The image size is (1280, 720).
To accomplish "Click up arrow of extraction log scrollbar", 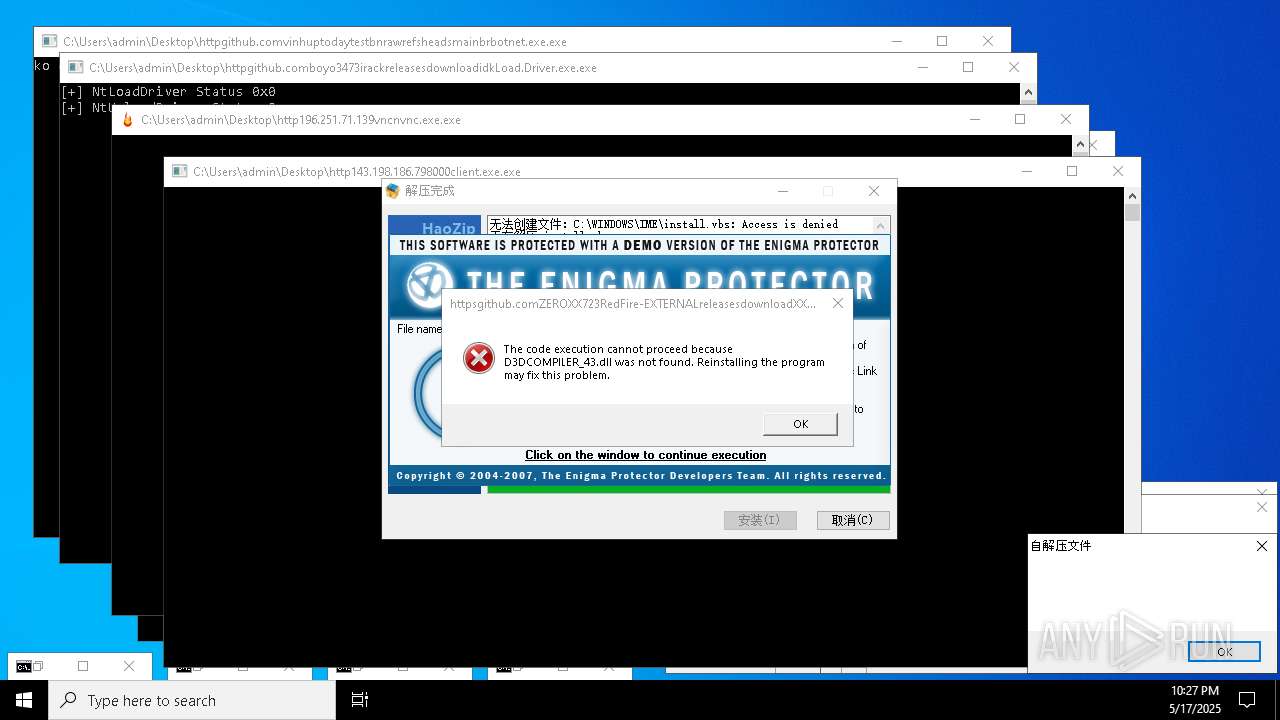I will 881,225.
